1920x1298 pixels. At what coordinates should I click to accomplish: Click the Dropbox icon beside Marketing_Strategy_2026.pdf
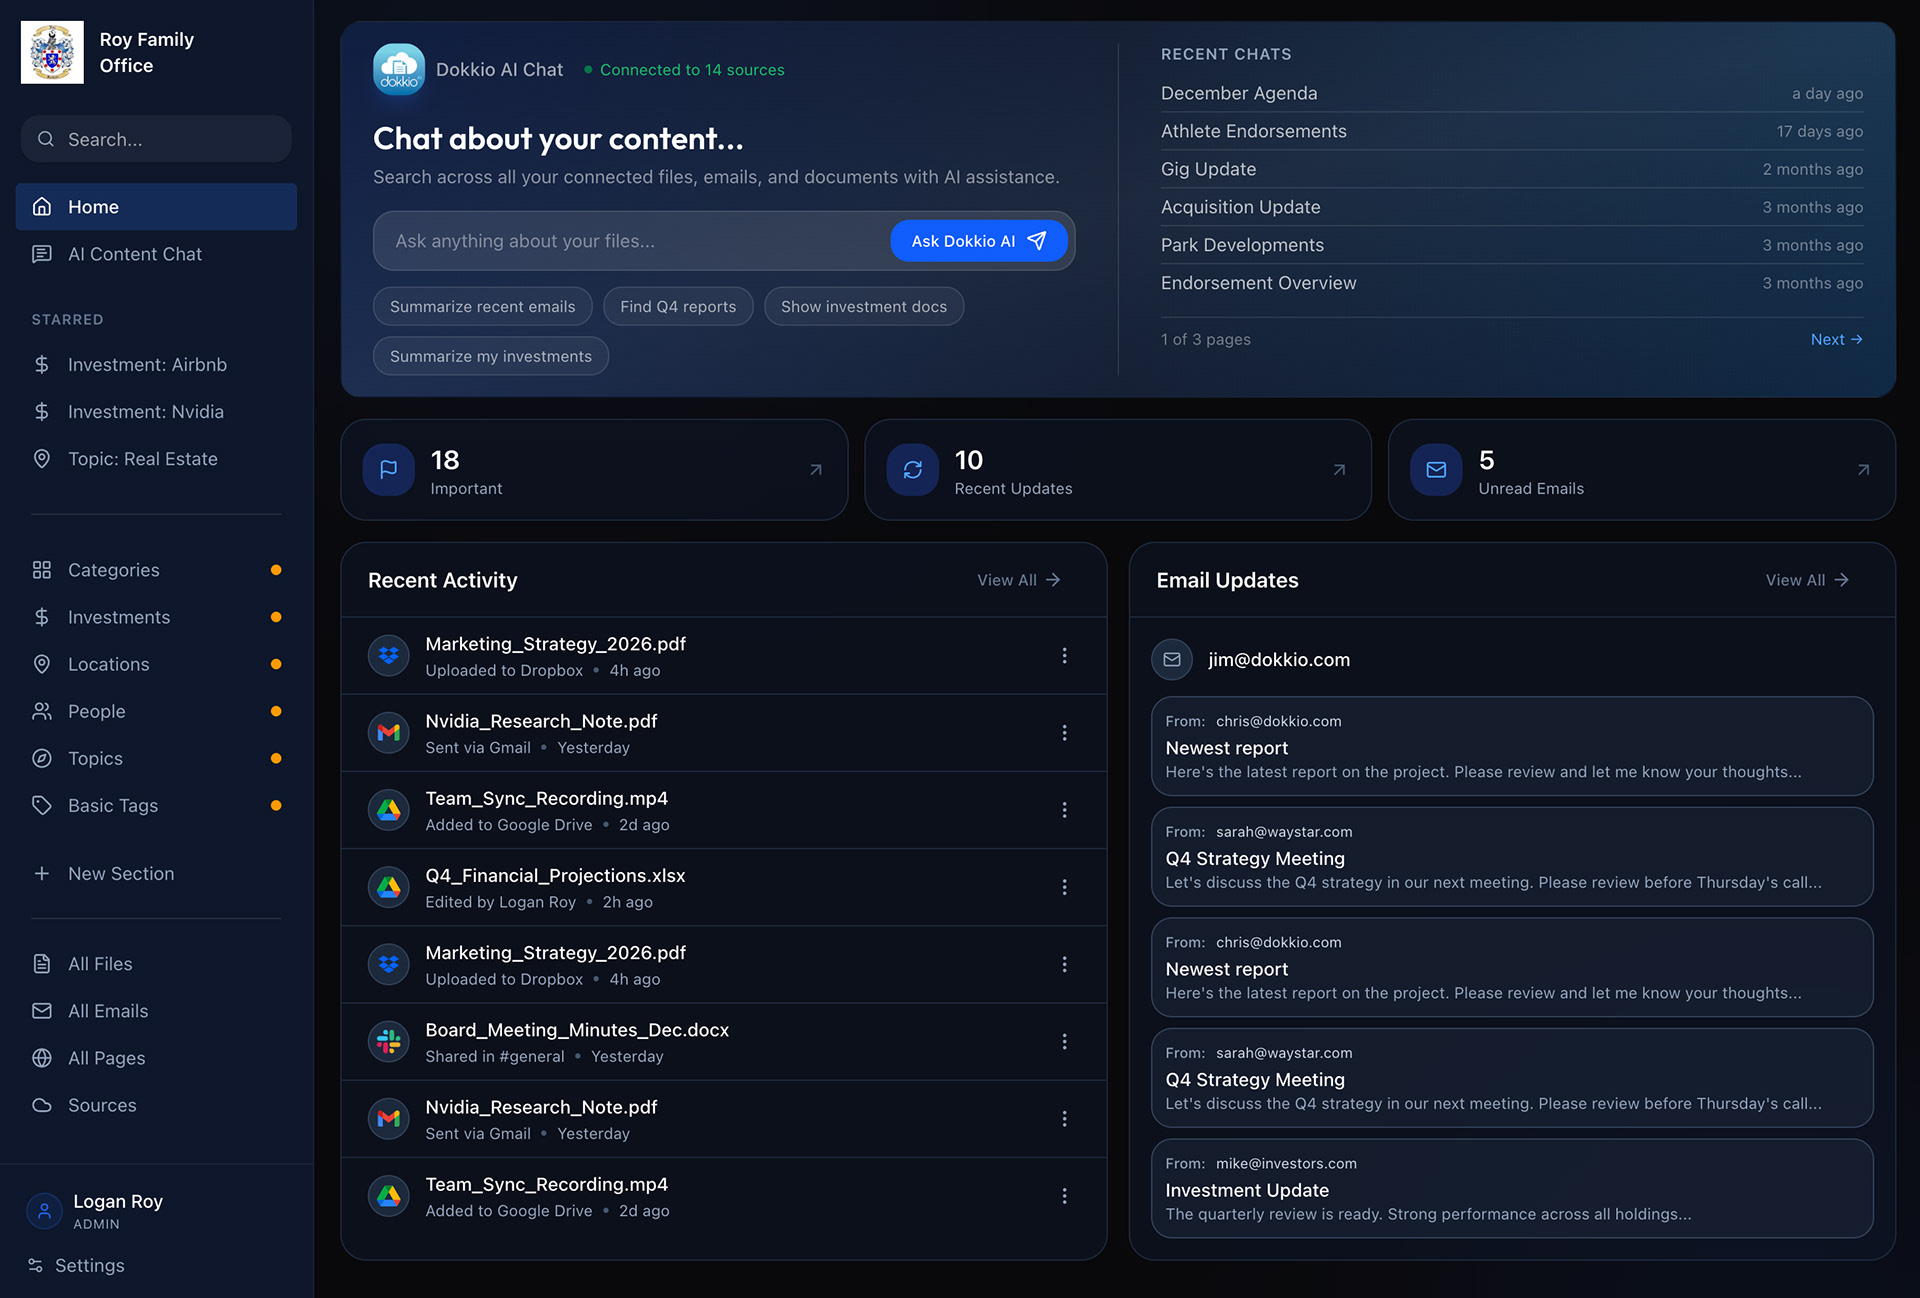[x=389, y=656]
